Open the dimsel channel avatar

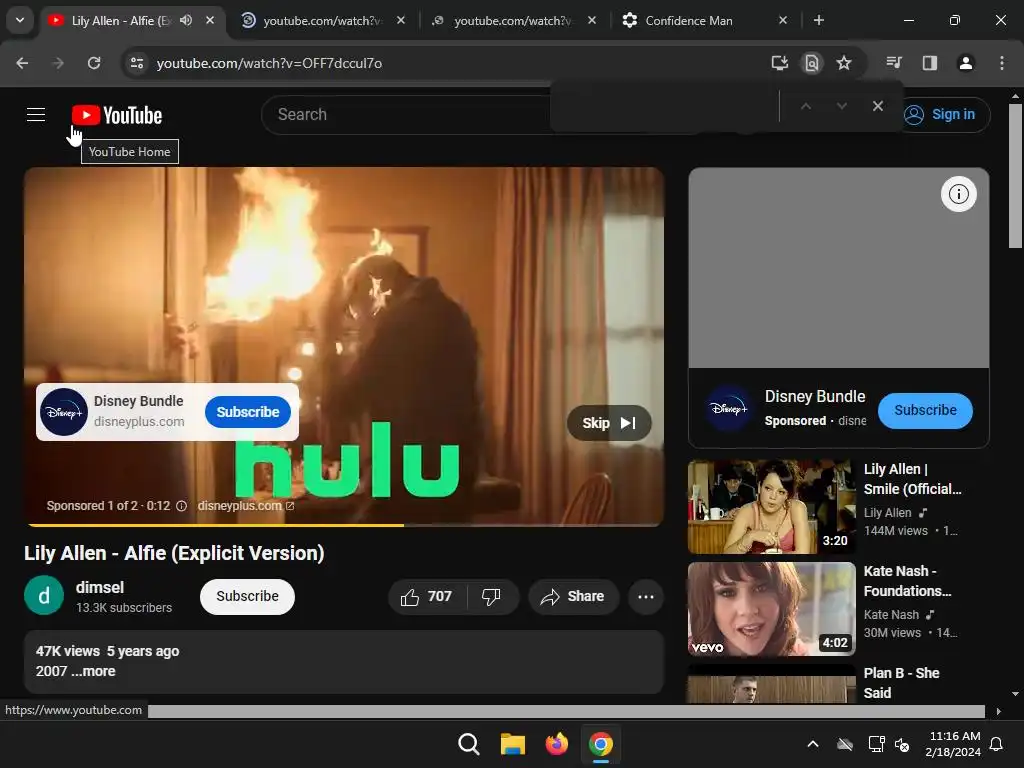[44, 596]
